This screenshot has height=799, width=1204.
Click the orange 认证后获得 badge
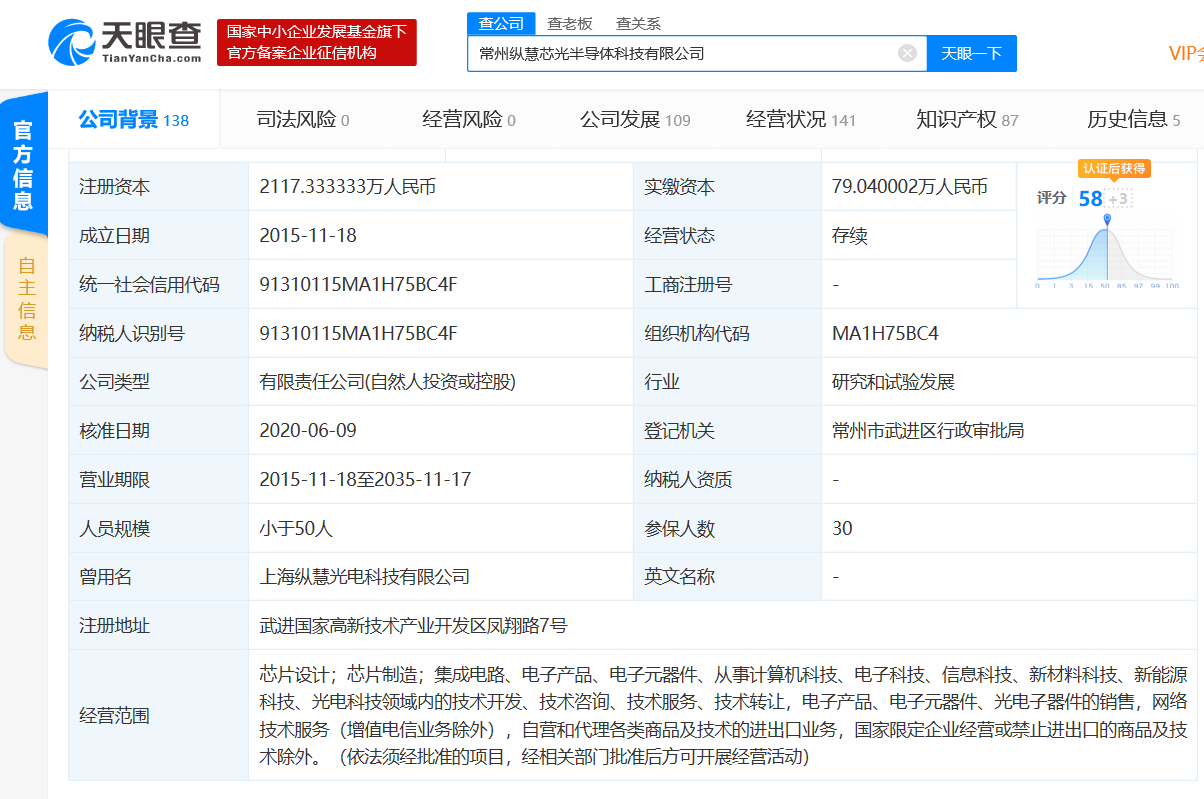pyautogui.click(x=1113, y=168)
